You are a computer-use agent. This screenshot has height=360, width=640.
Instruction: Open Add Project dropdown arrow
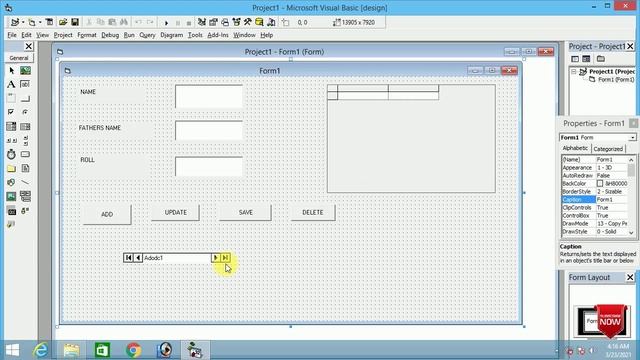23,22
